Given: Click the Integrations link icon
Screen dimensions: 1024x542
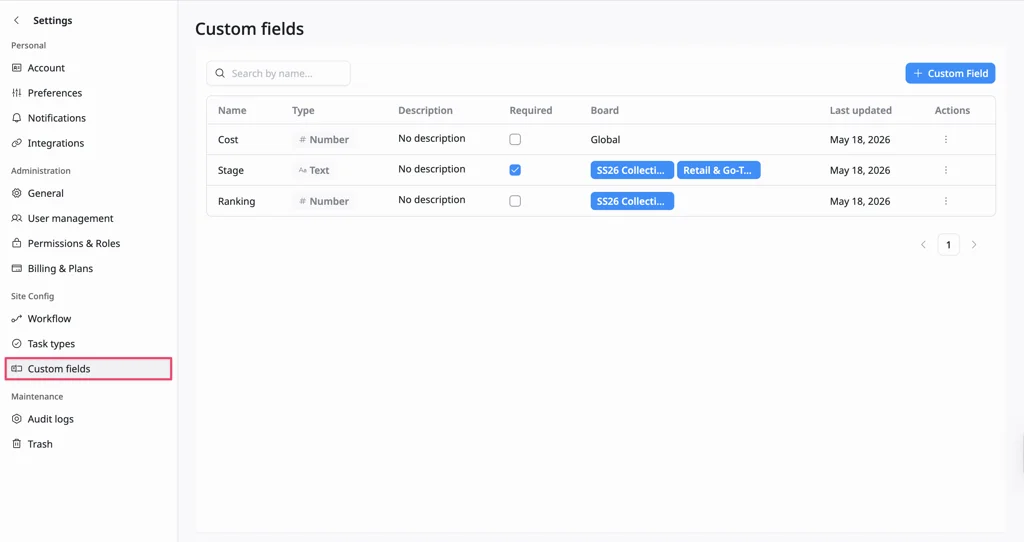Looking at the screenshot, I should [16, 143].
